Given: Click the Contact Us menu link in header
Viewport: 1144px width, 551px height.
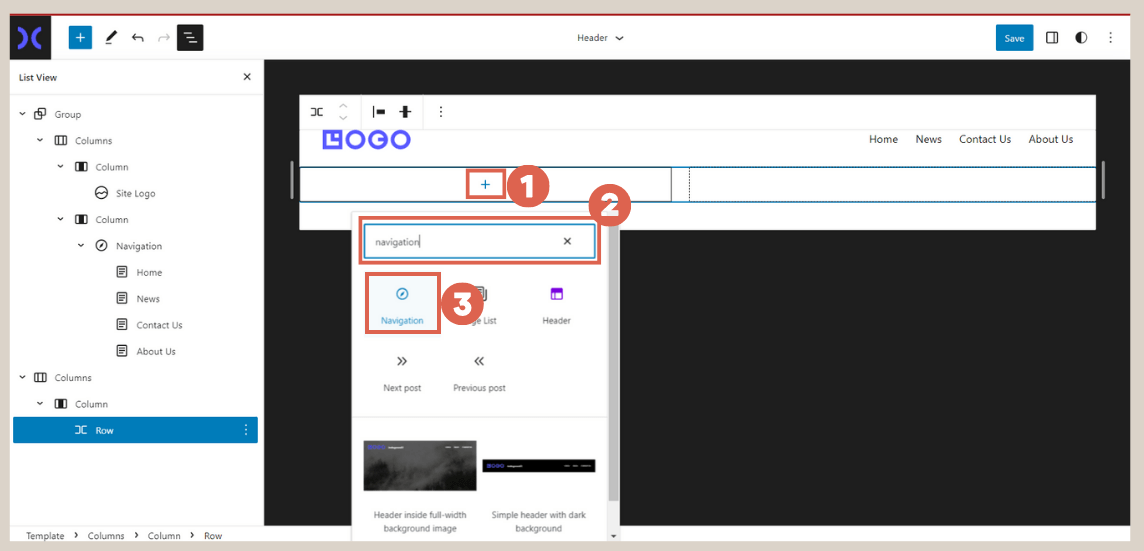Looking at the screenshot, I should click(984, 139).
